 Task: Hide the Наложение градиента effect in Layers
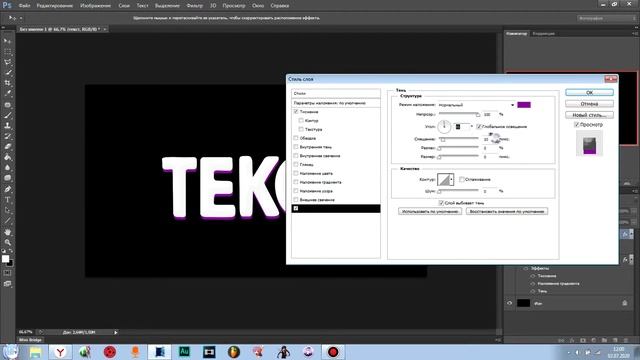pos(533,283)
